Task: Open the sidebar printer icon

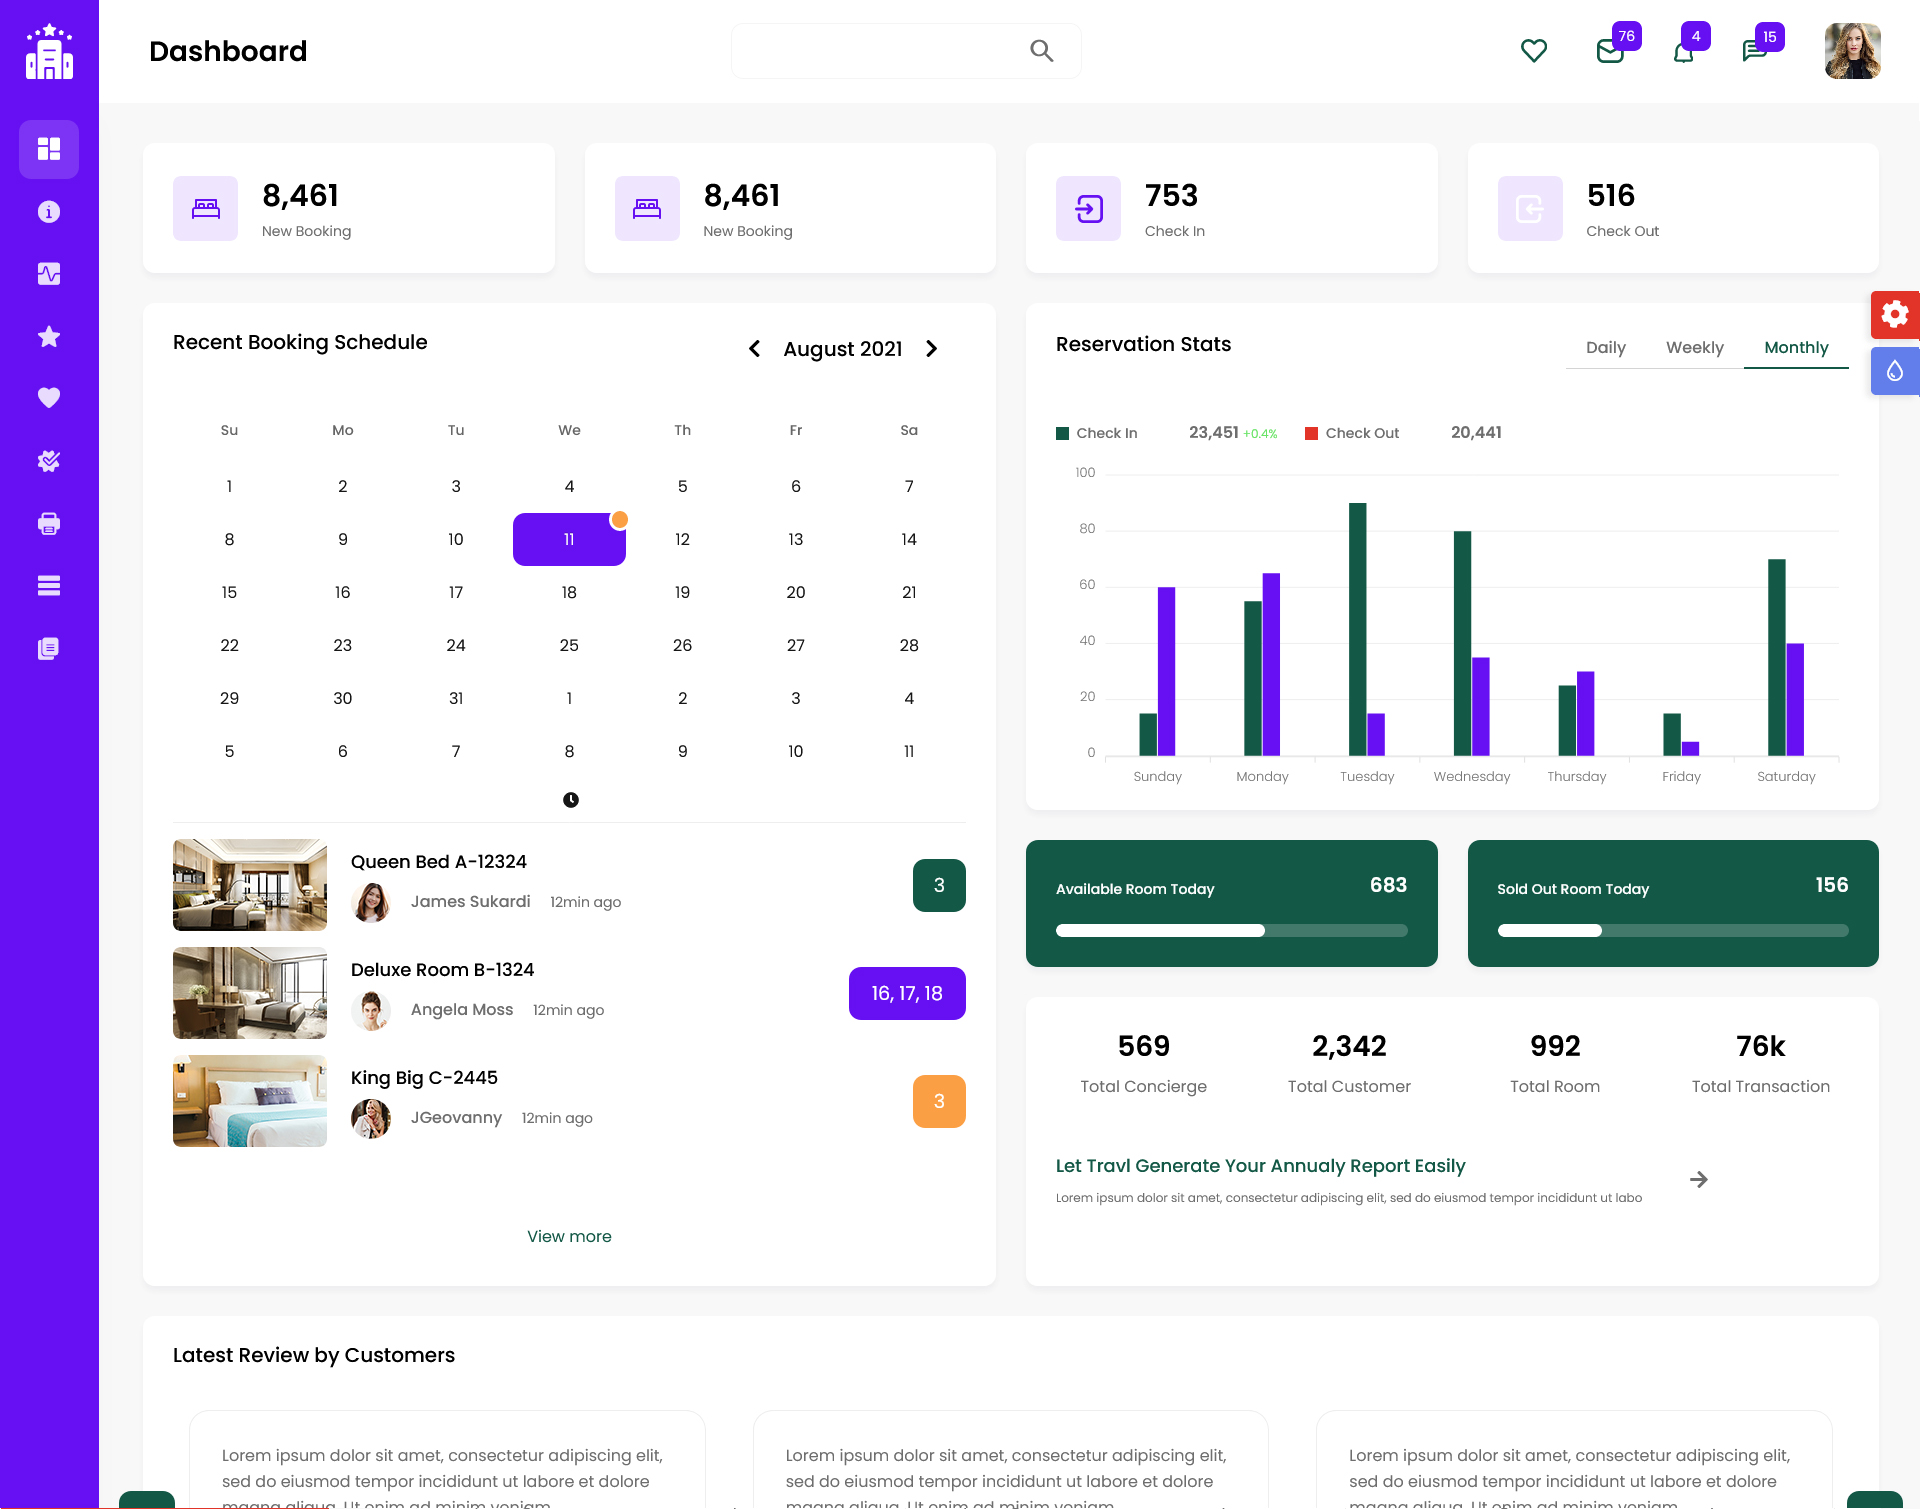Action: coord(49,524)
